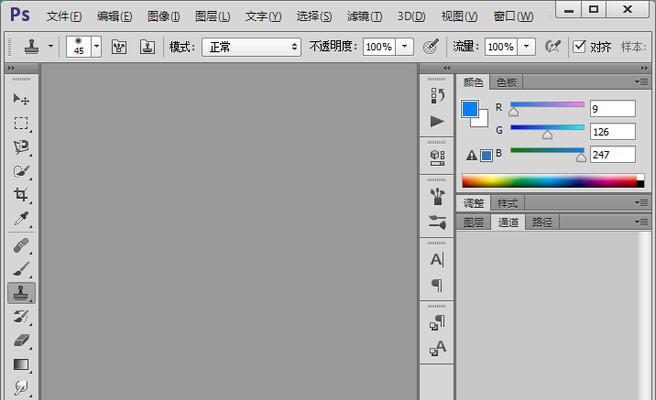Open the Layers panel group flyout menu
This screenshot has width=656, height=400.
641,222
